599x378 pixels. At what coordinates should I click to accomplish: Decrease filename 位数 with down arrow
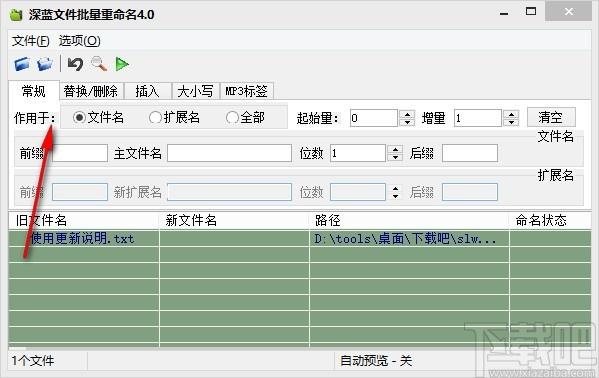[x=395, y=157]
